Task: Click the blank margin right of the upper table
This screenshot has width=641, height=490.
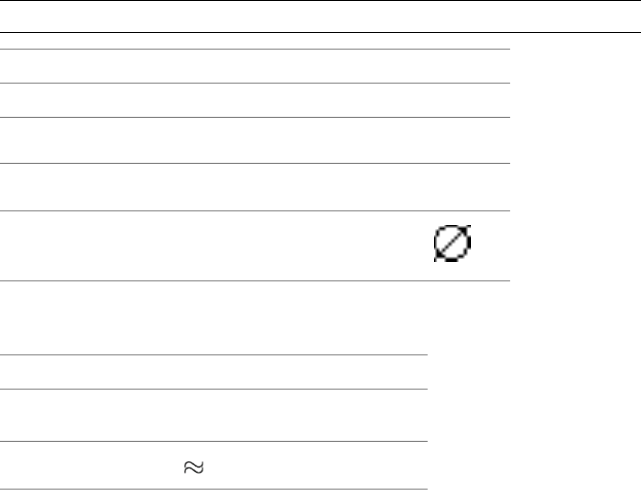Action: (x=575, y=160)
